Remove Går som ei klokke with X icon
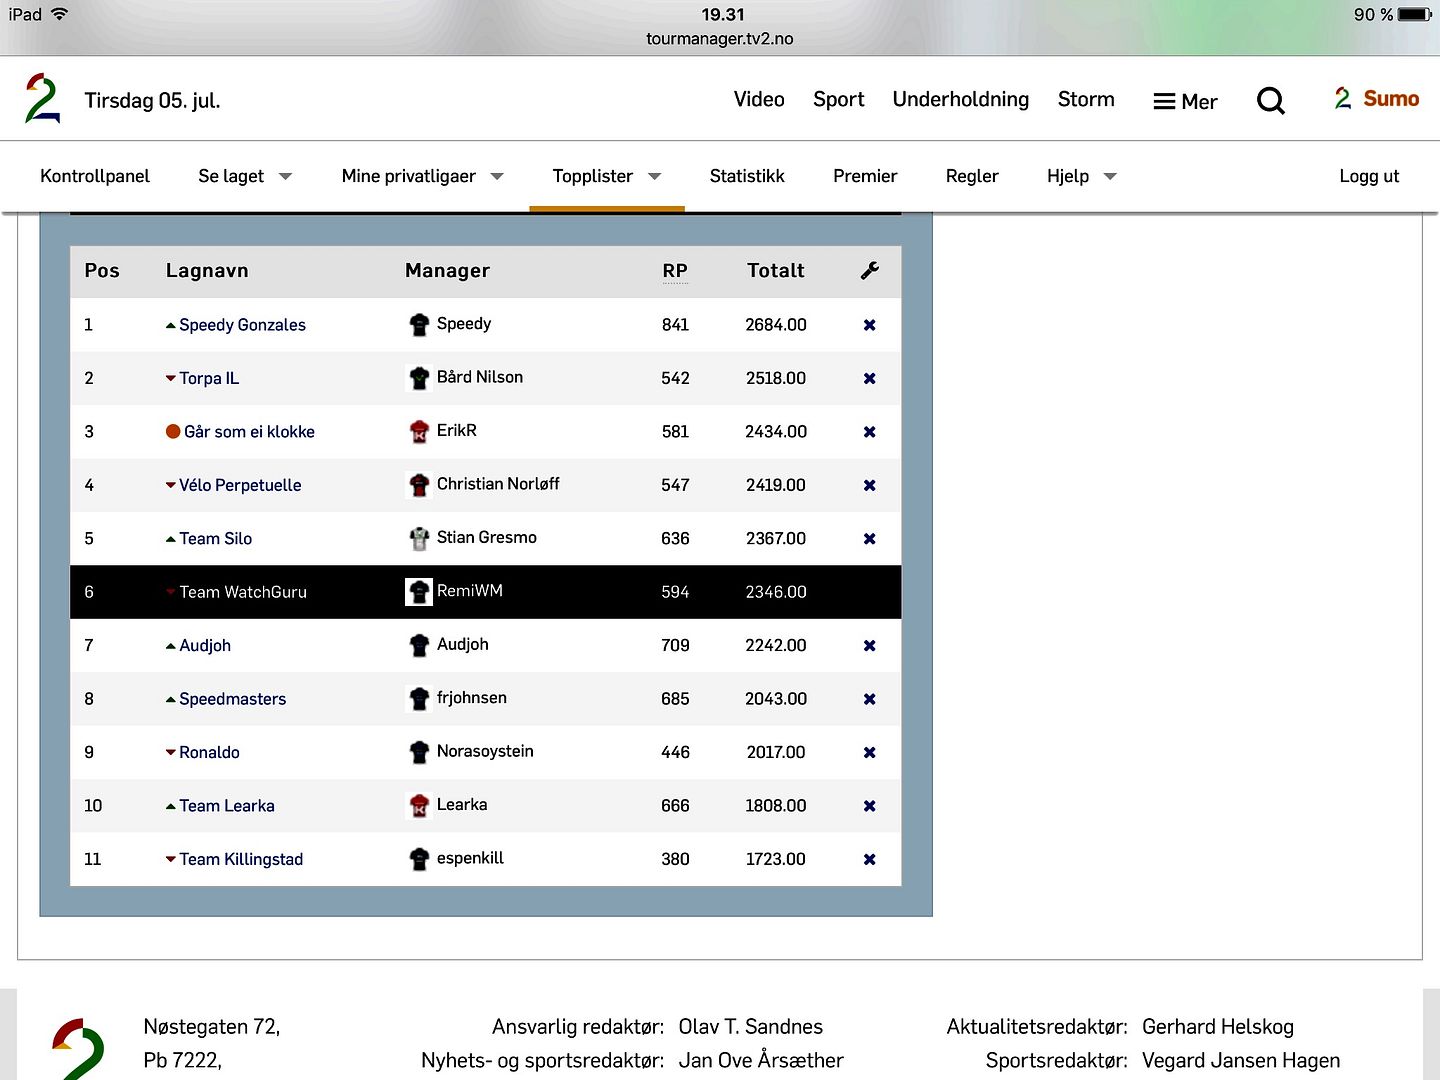This screenshot has width=1440, height=1080. tap(870, 432)
